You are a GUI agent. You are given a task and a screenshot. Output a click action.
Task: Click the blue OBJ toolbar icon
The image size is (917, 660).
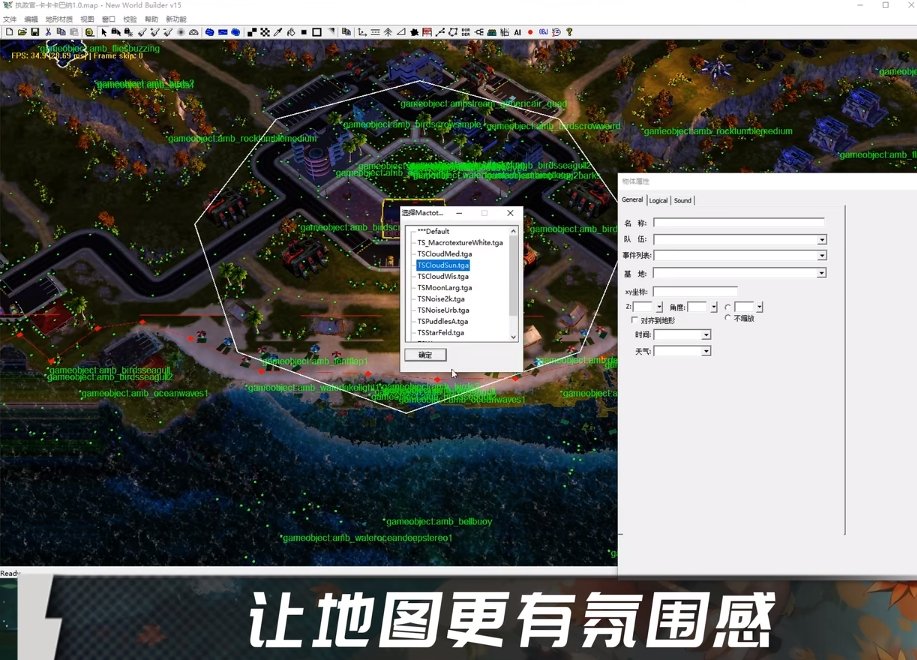(543, 32)
